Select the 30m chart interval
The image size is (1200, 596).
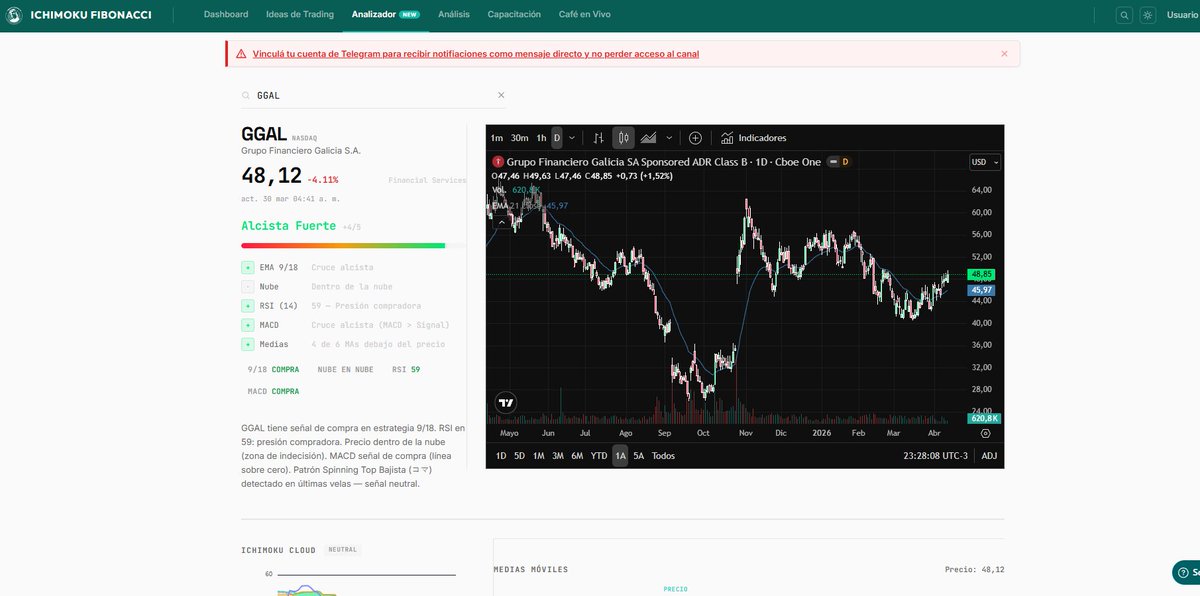[519, 138]
